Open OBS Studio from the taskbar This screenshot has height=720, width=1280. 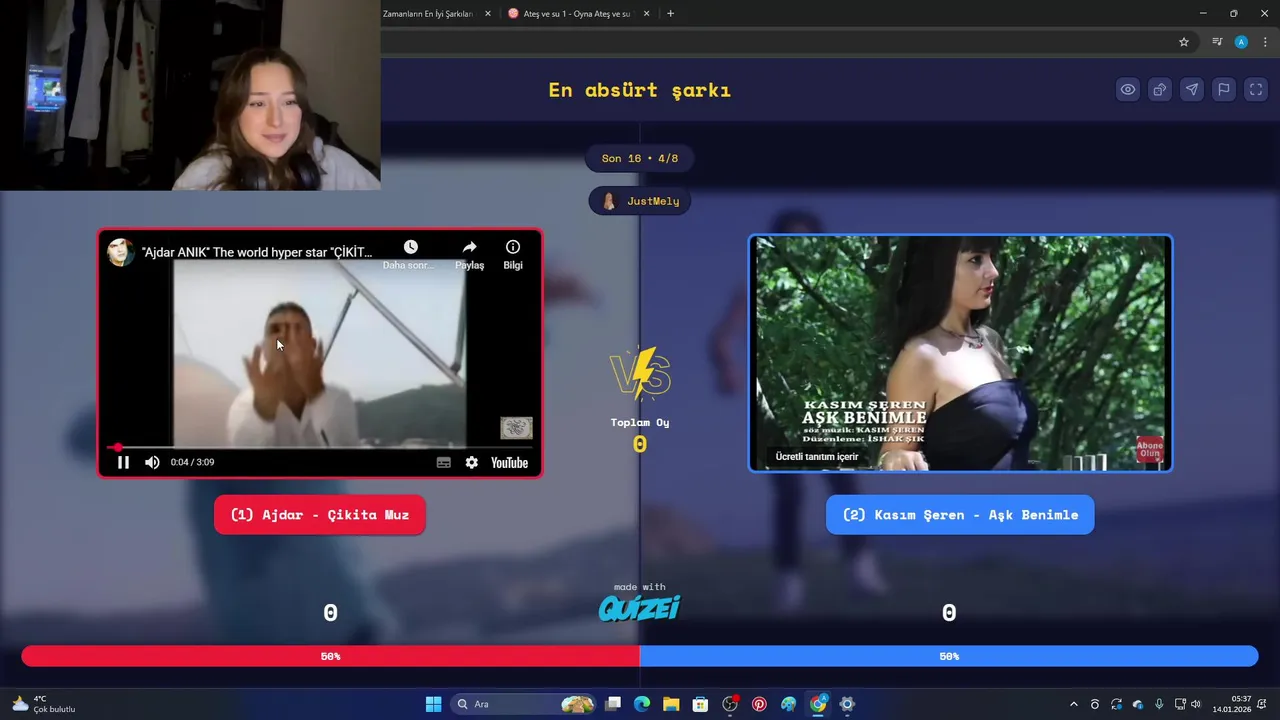730,704
